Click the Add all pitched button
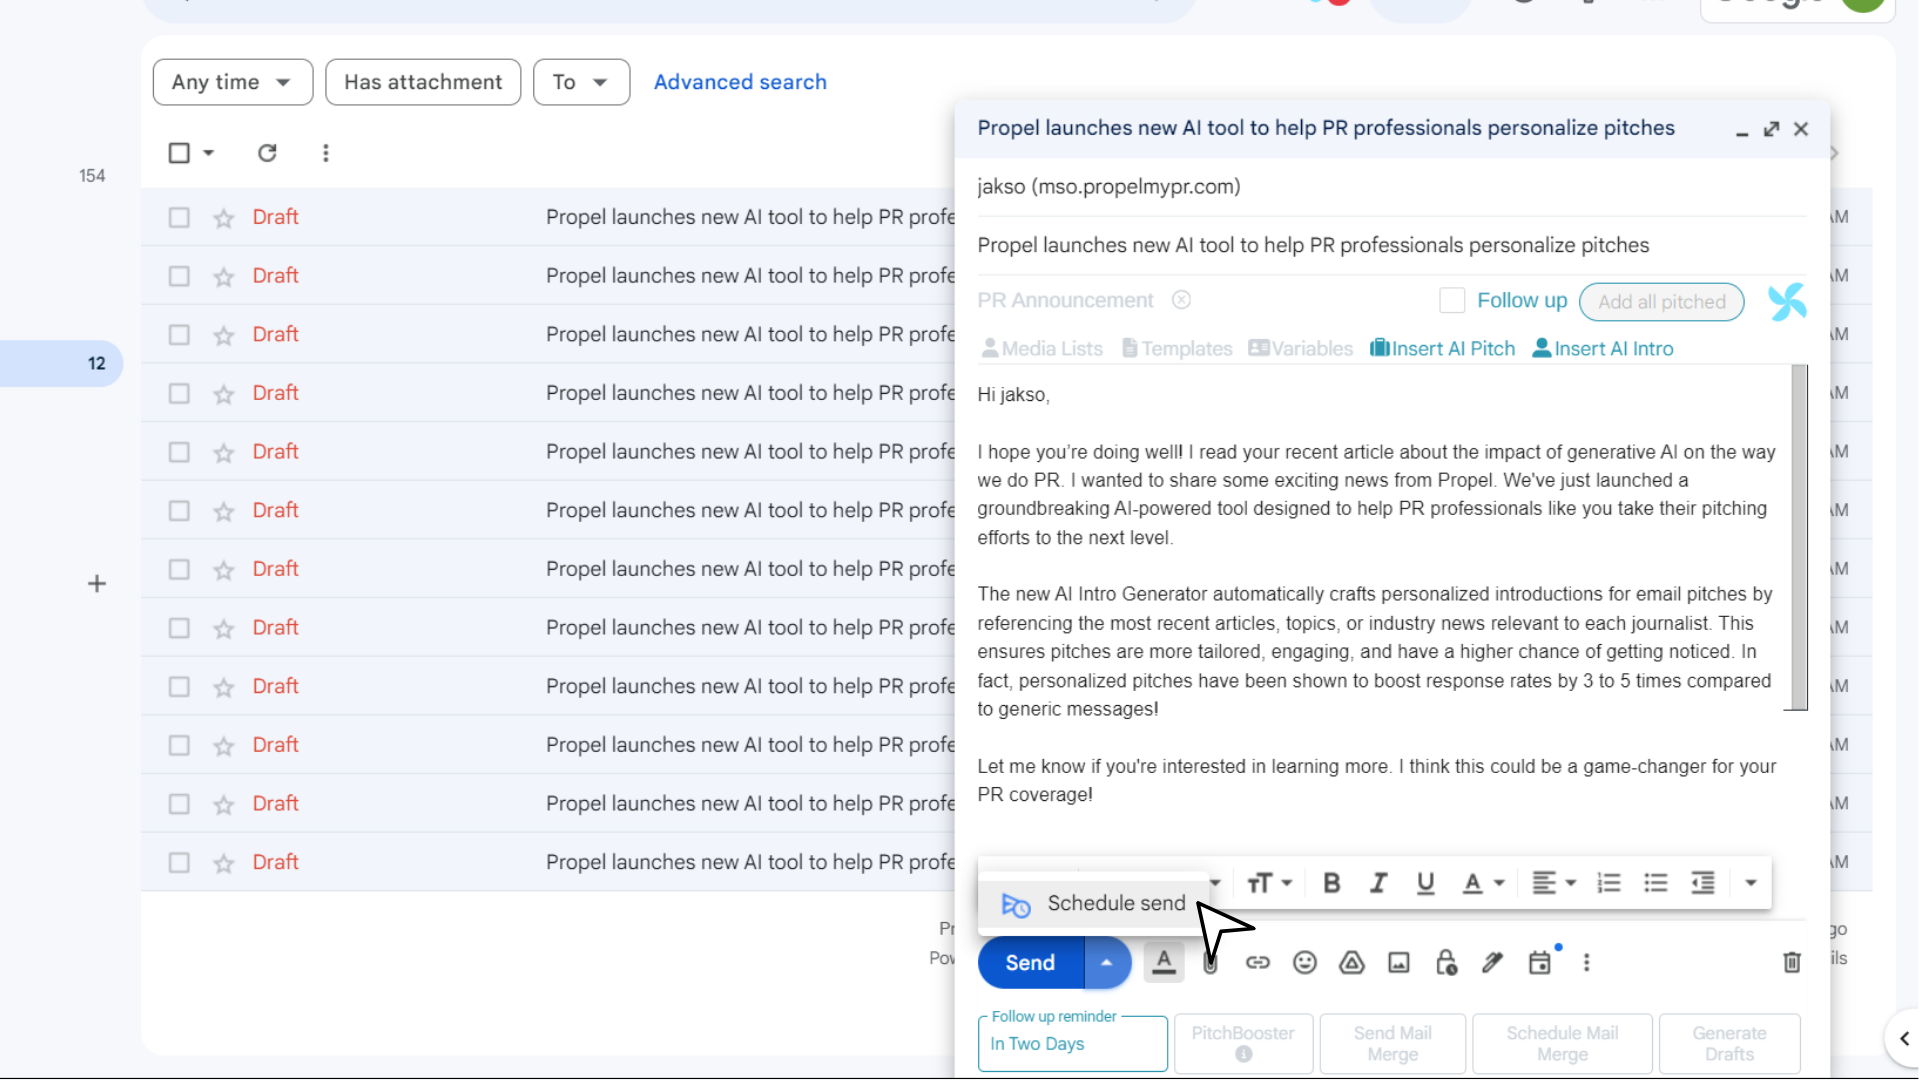This screenshot has height=1080, width=1920. tap(1661, 302)
